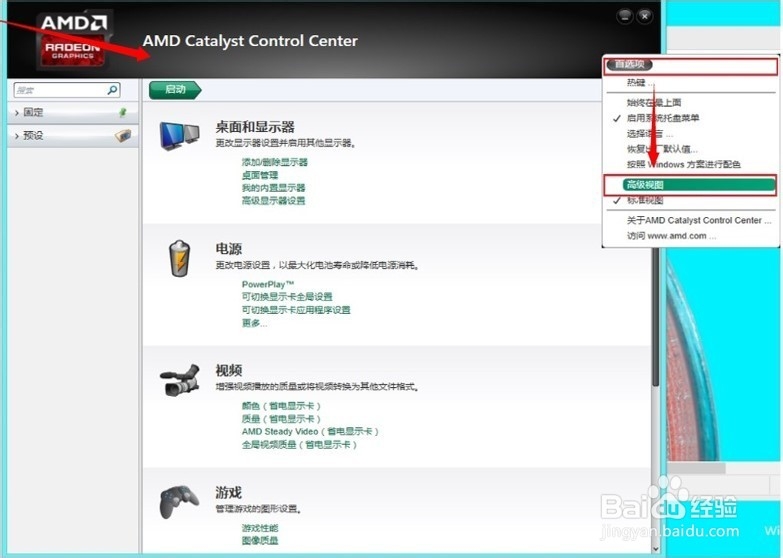Click the green pin icon beside 固定
The image size is (783, 558).
click(x=123, y=112)
